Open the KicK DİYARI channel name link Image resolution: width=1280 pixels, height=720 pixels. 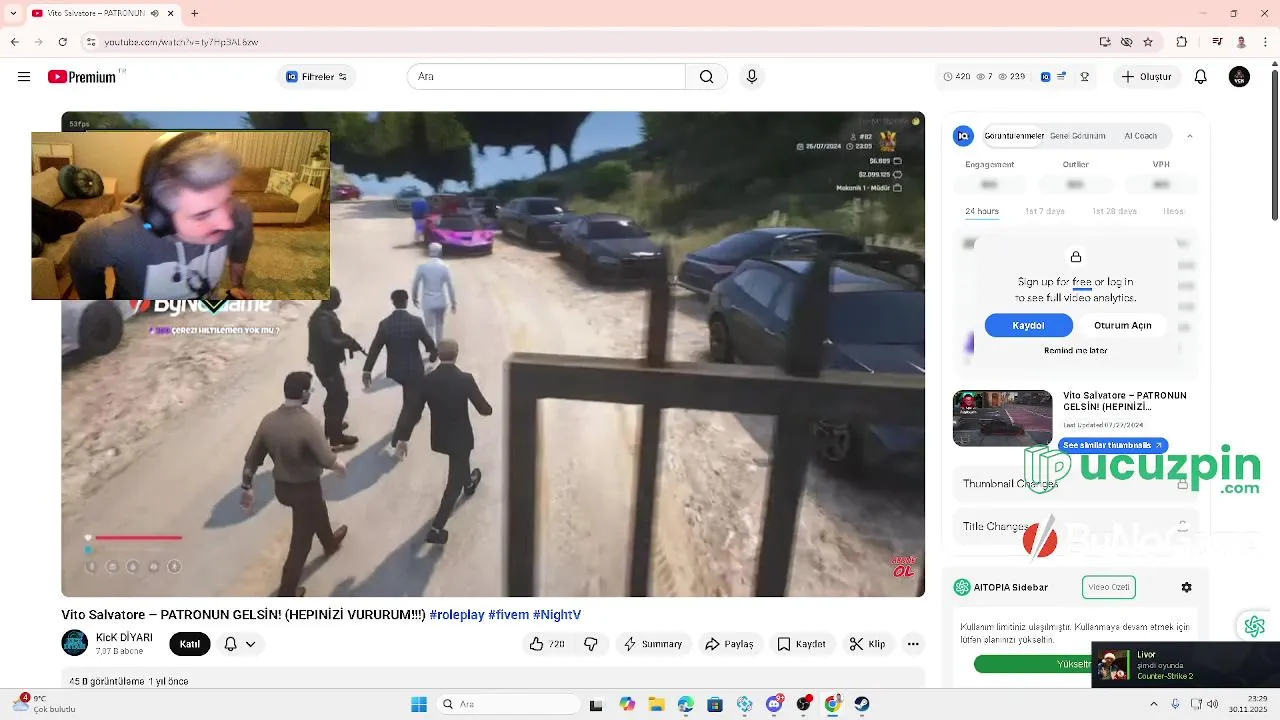(124, 637)
